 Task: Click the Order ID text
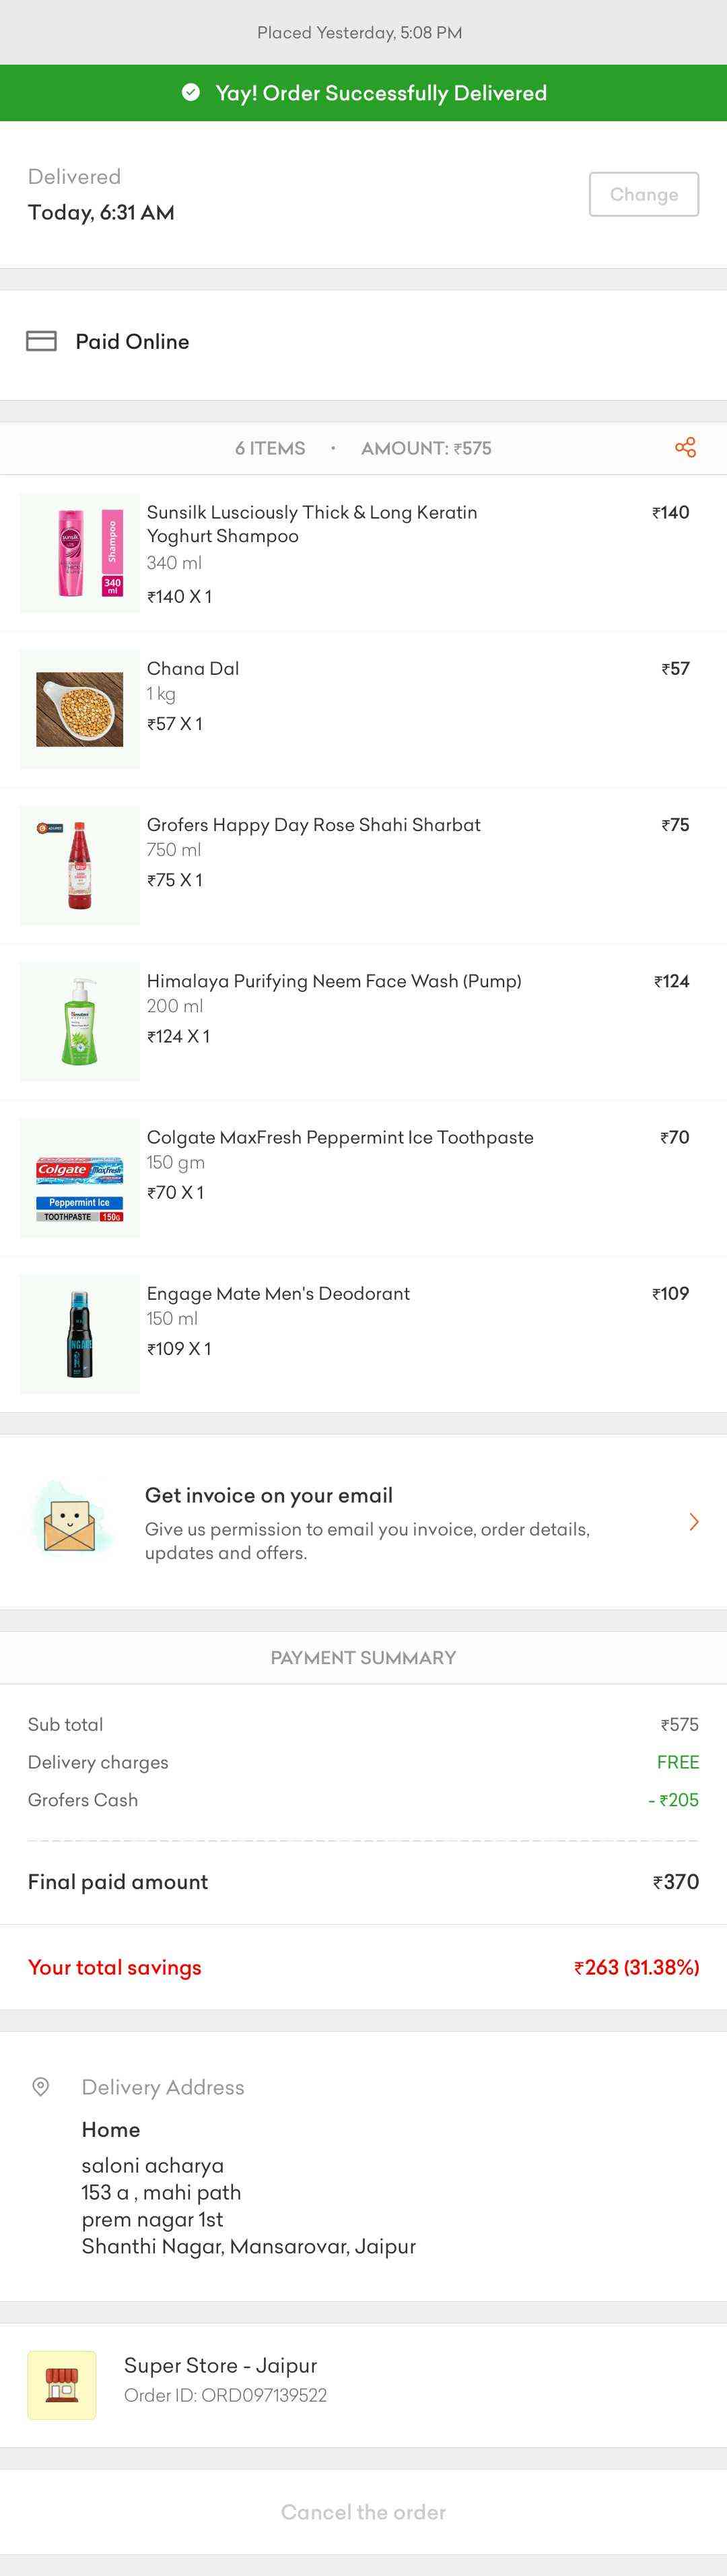(x=225, y=2395)
